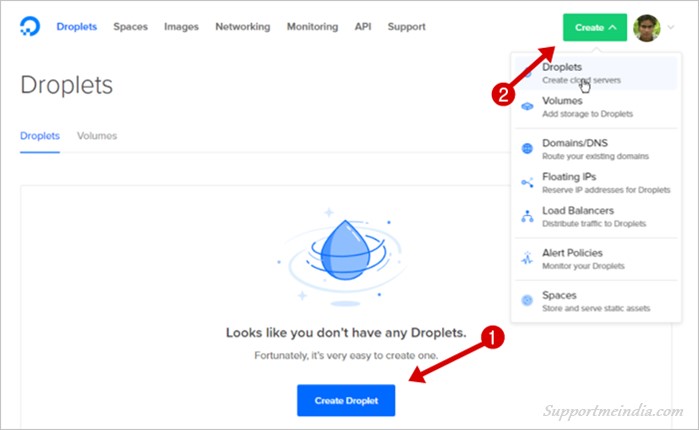Click the Load Balancers icon
699x430 pixels.
pos(527,217)
